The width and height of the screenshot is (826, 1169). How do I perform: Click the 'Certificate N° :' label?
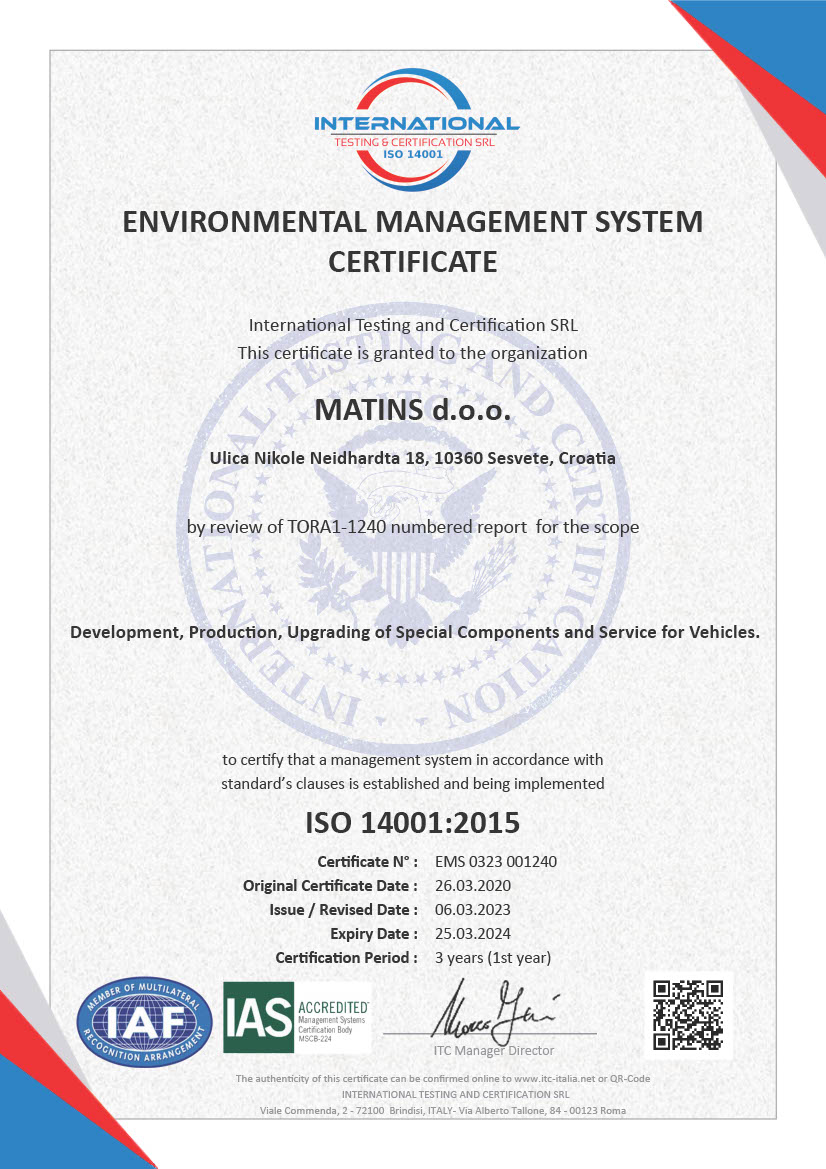tap(368, 862)
